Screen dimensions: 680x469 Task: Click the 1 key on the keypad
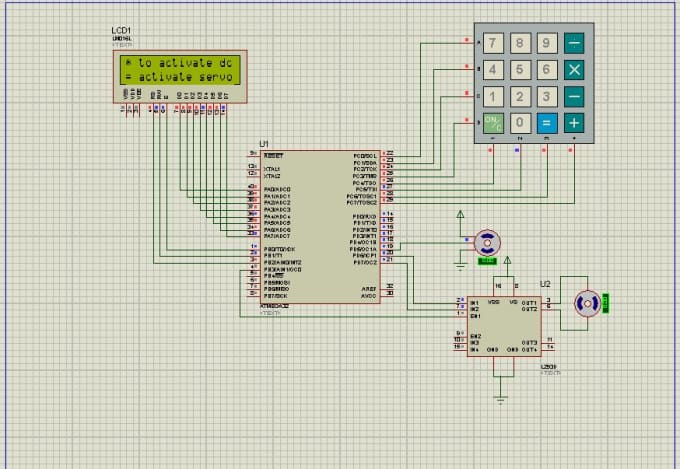pyautogui.click(x=493, y=96)
